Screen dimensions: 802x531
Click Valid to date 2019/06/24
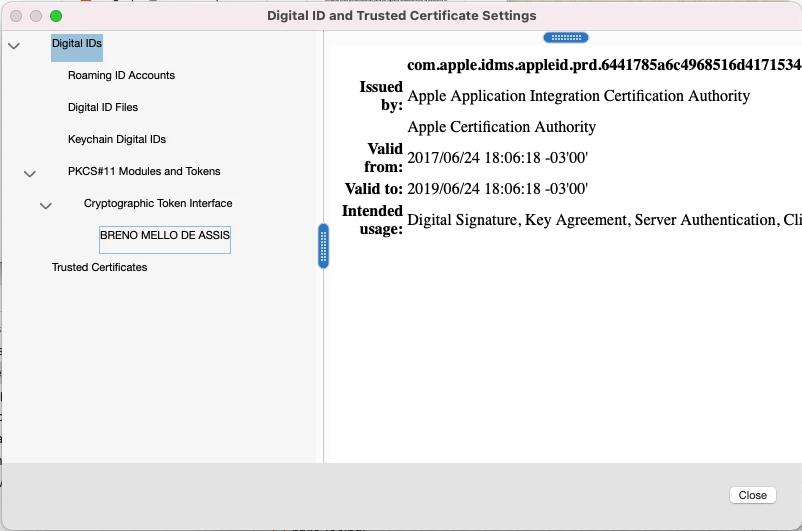pyautogui.click(x=497, y=189)
